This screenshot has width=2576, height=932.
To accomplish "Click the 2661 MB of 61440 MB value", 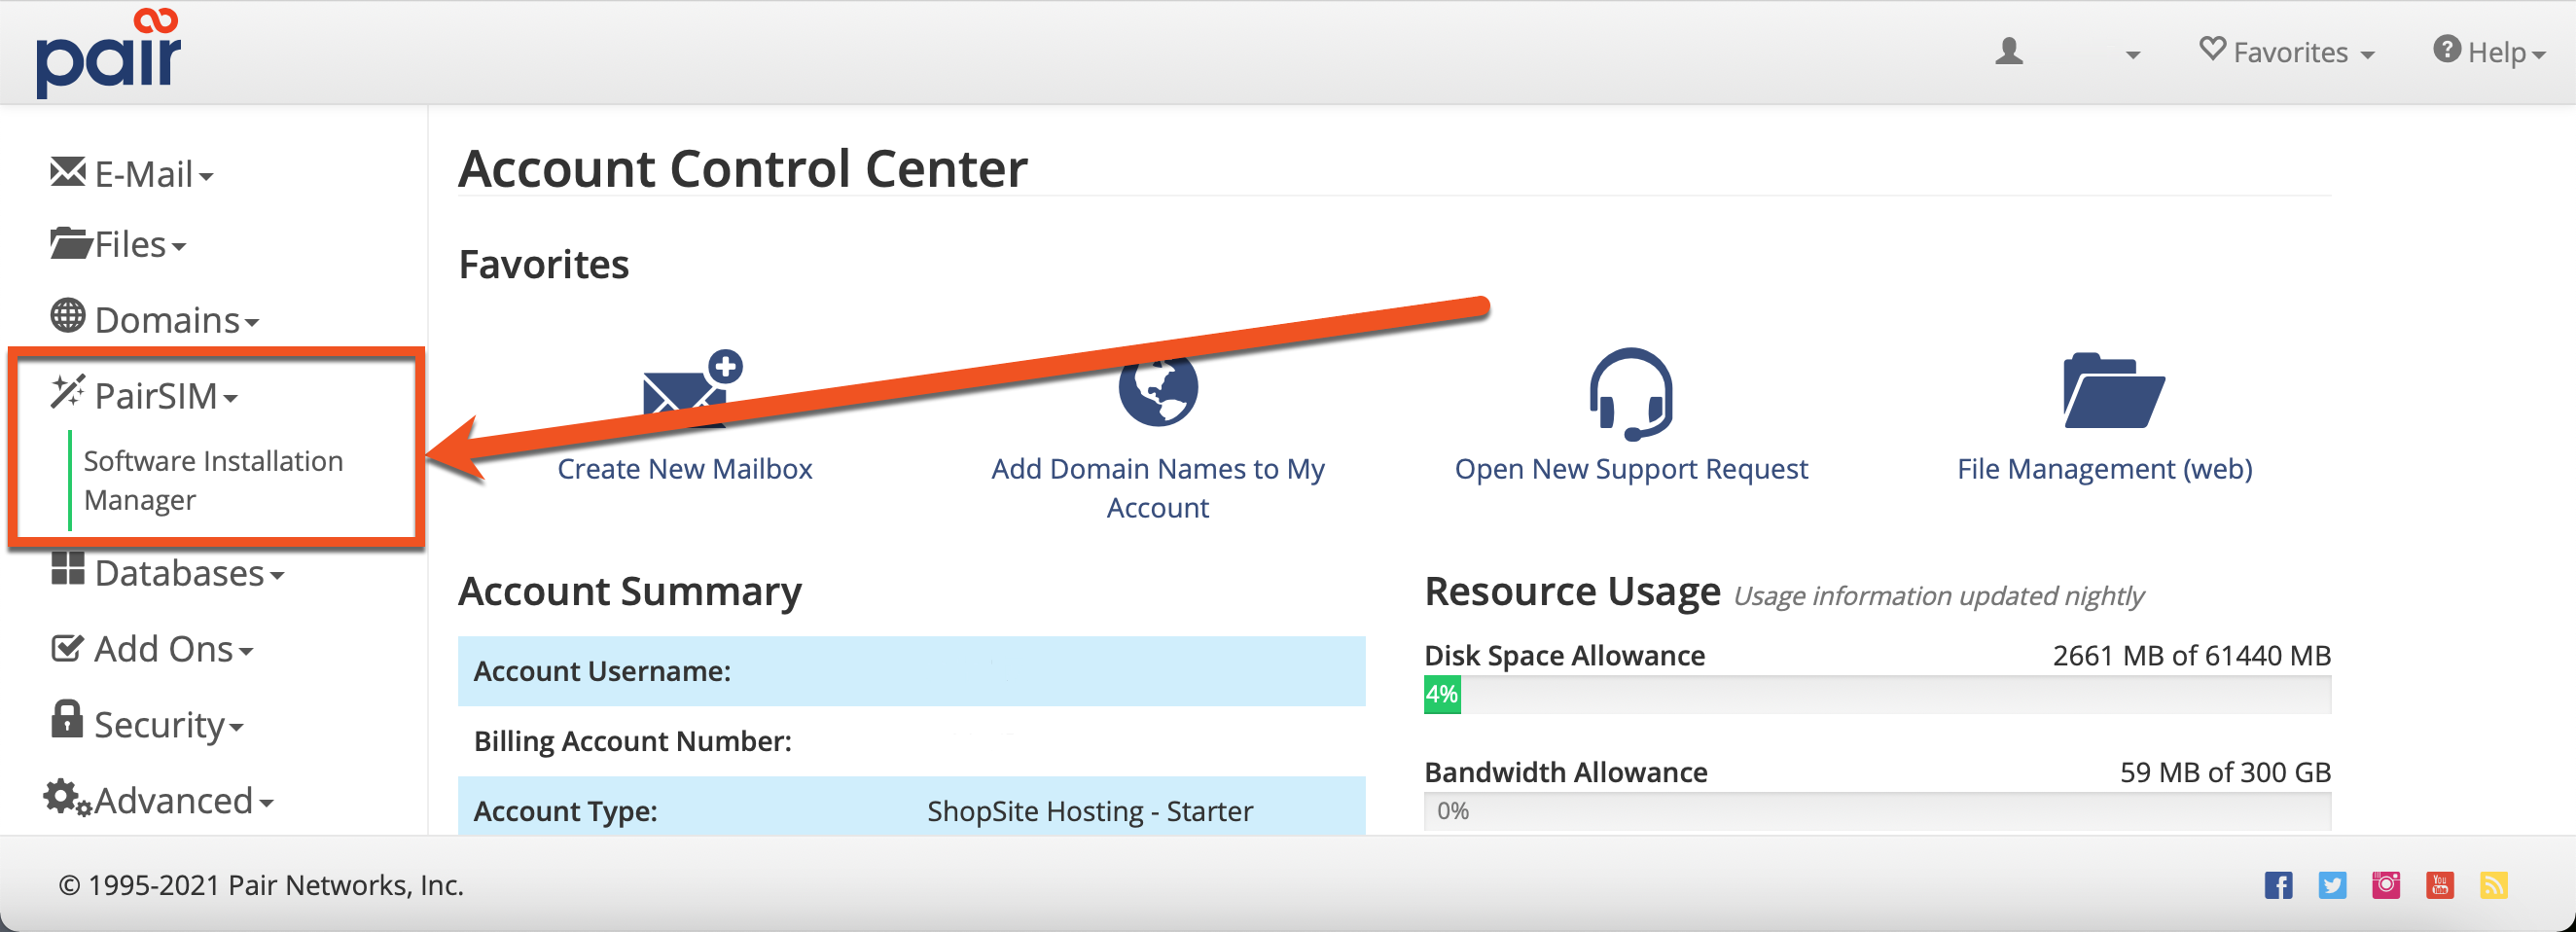I will click(x=2191, y=655).
